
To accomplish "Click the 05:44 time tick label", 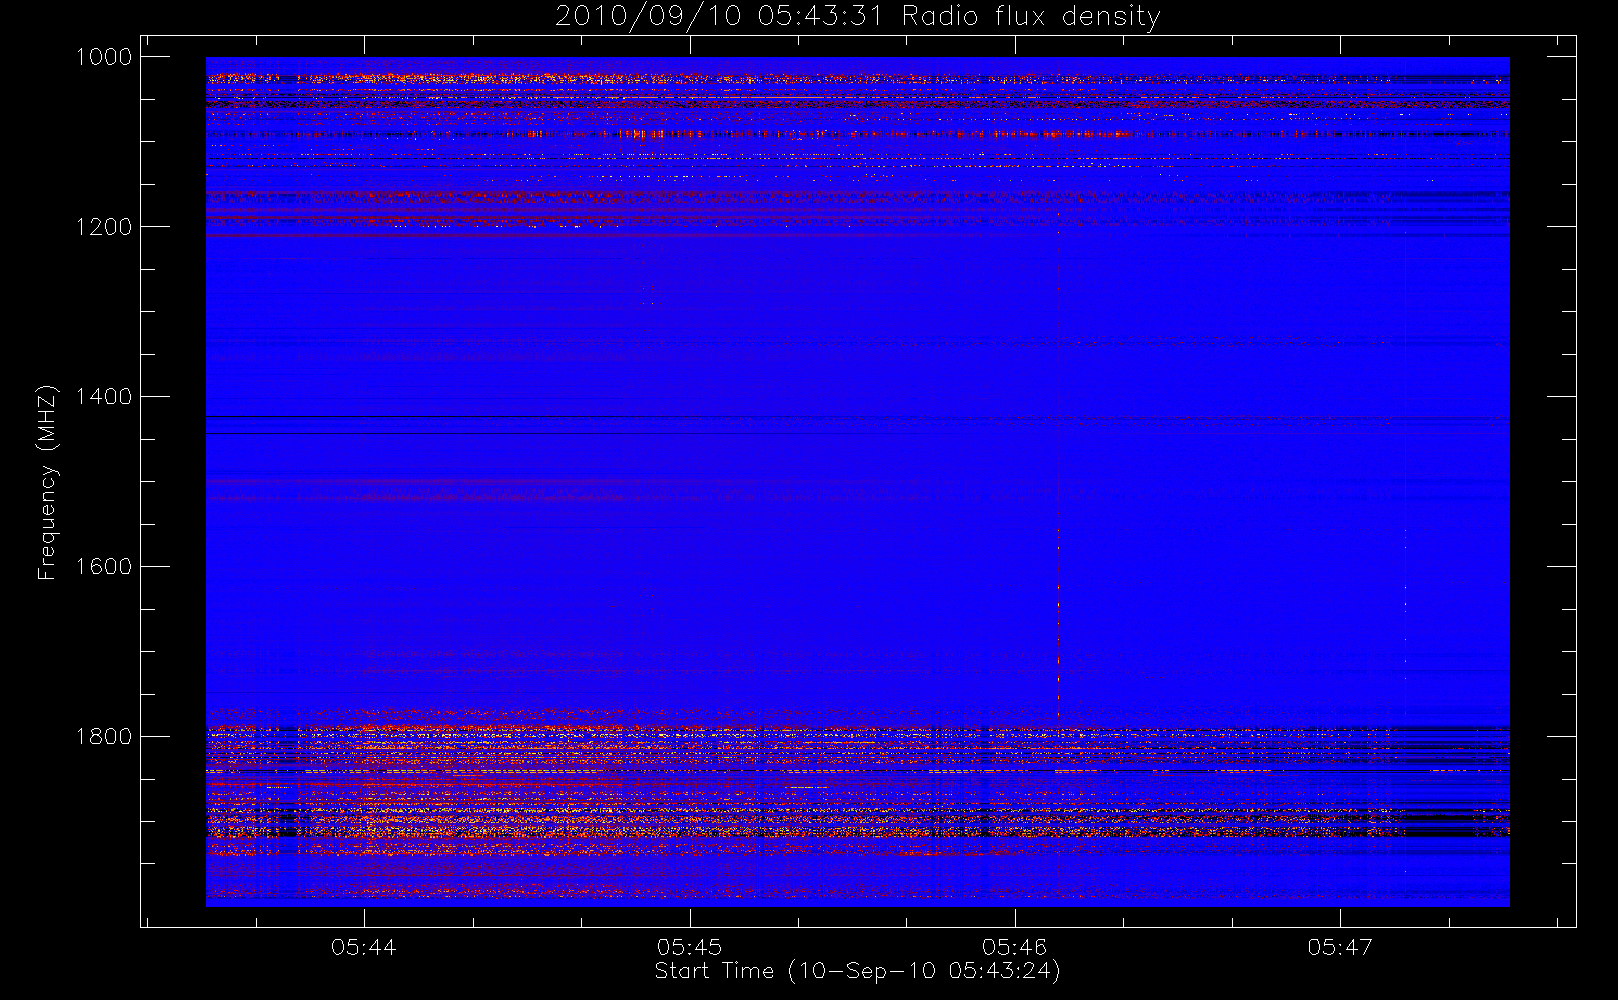I will (x=364, y=946).
